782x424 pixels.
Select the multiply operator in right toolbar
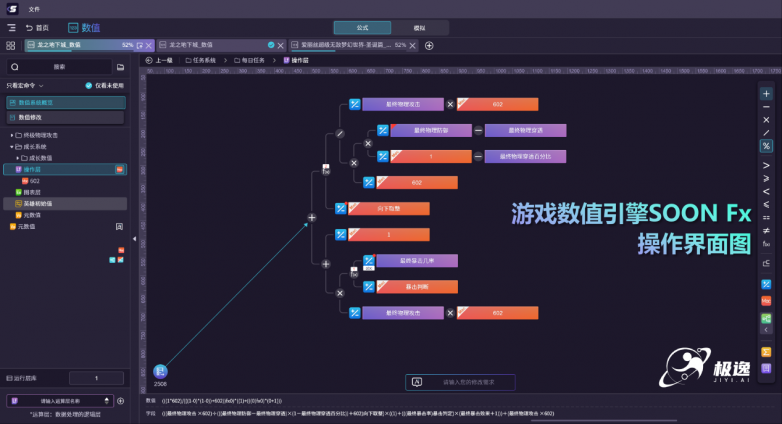(766, 119)
